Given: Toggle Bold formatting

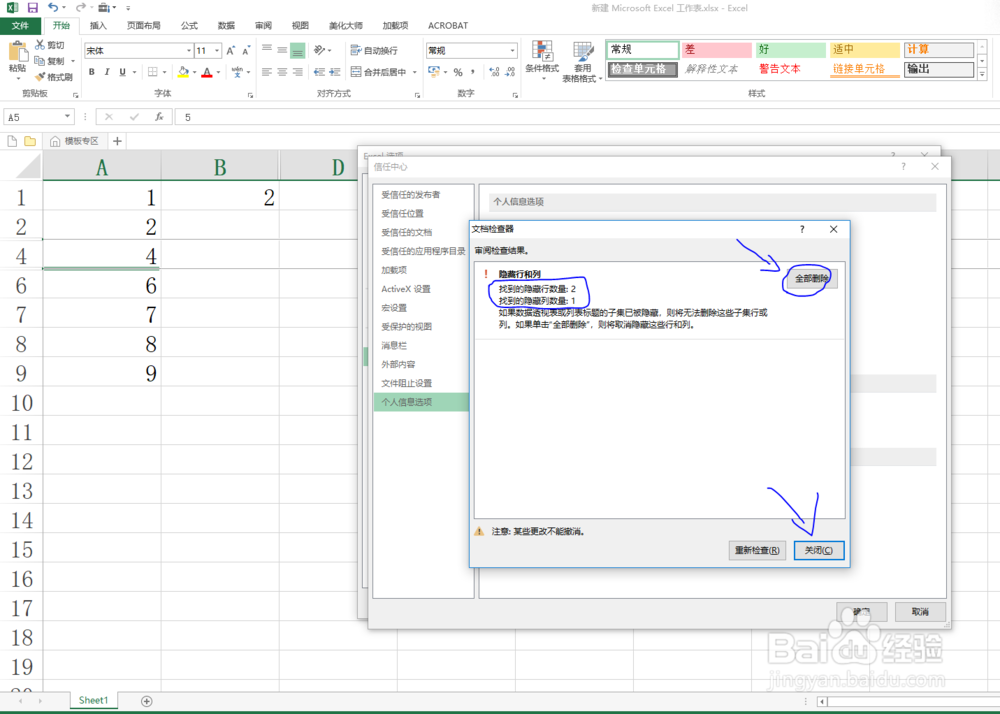Looking at the screenshot, I should (x=92, y=72).
